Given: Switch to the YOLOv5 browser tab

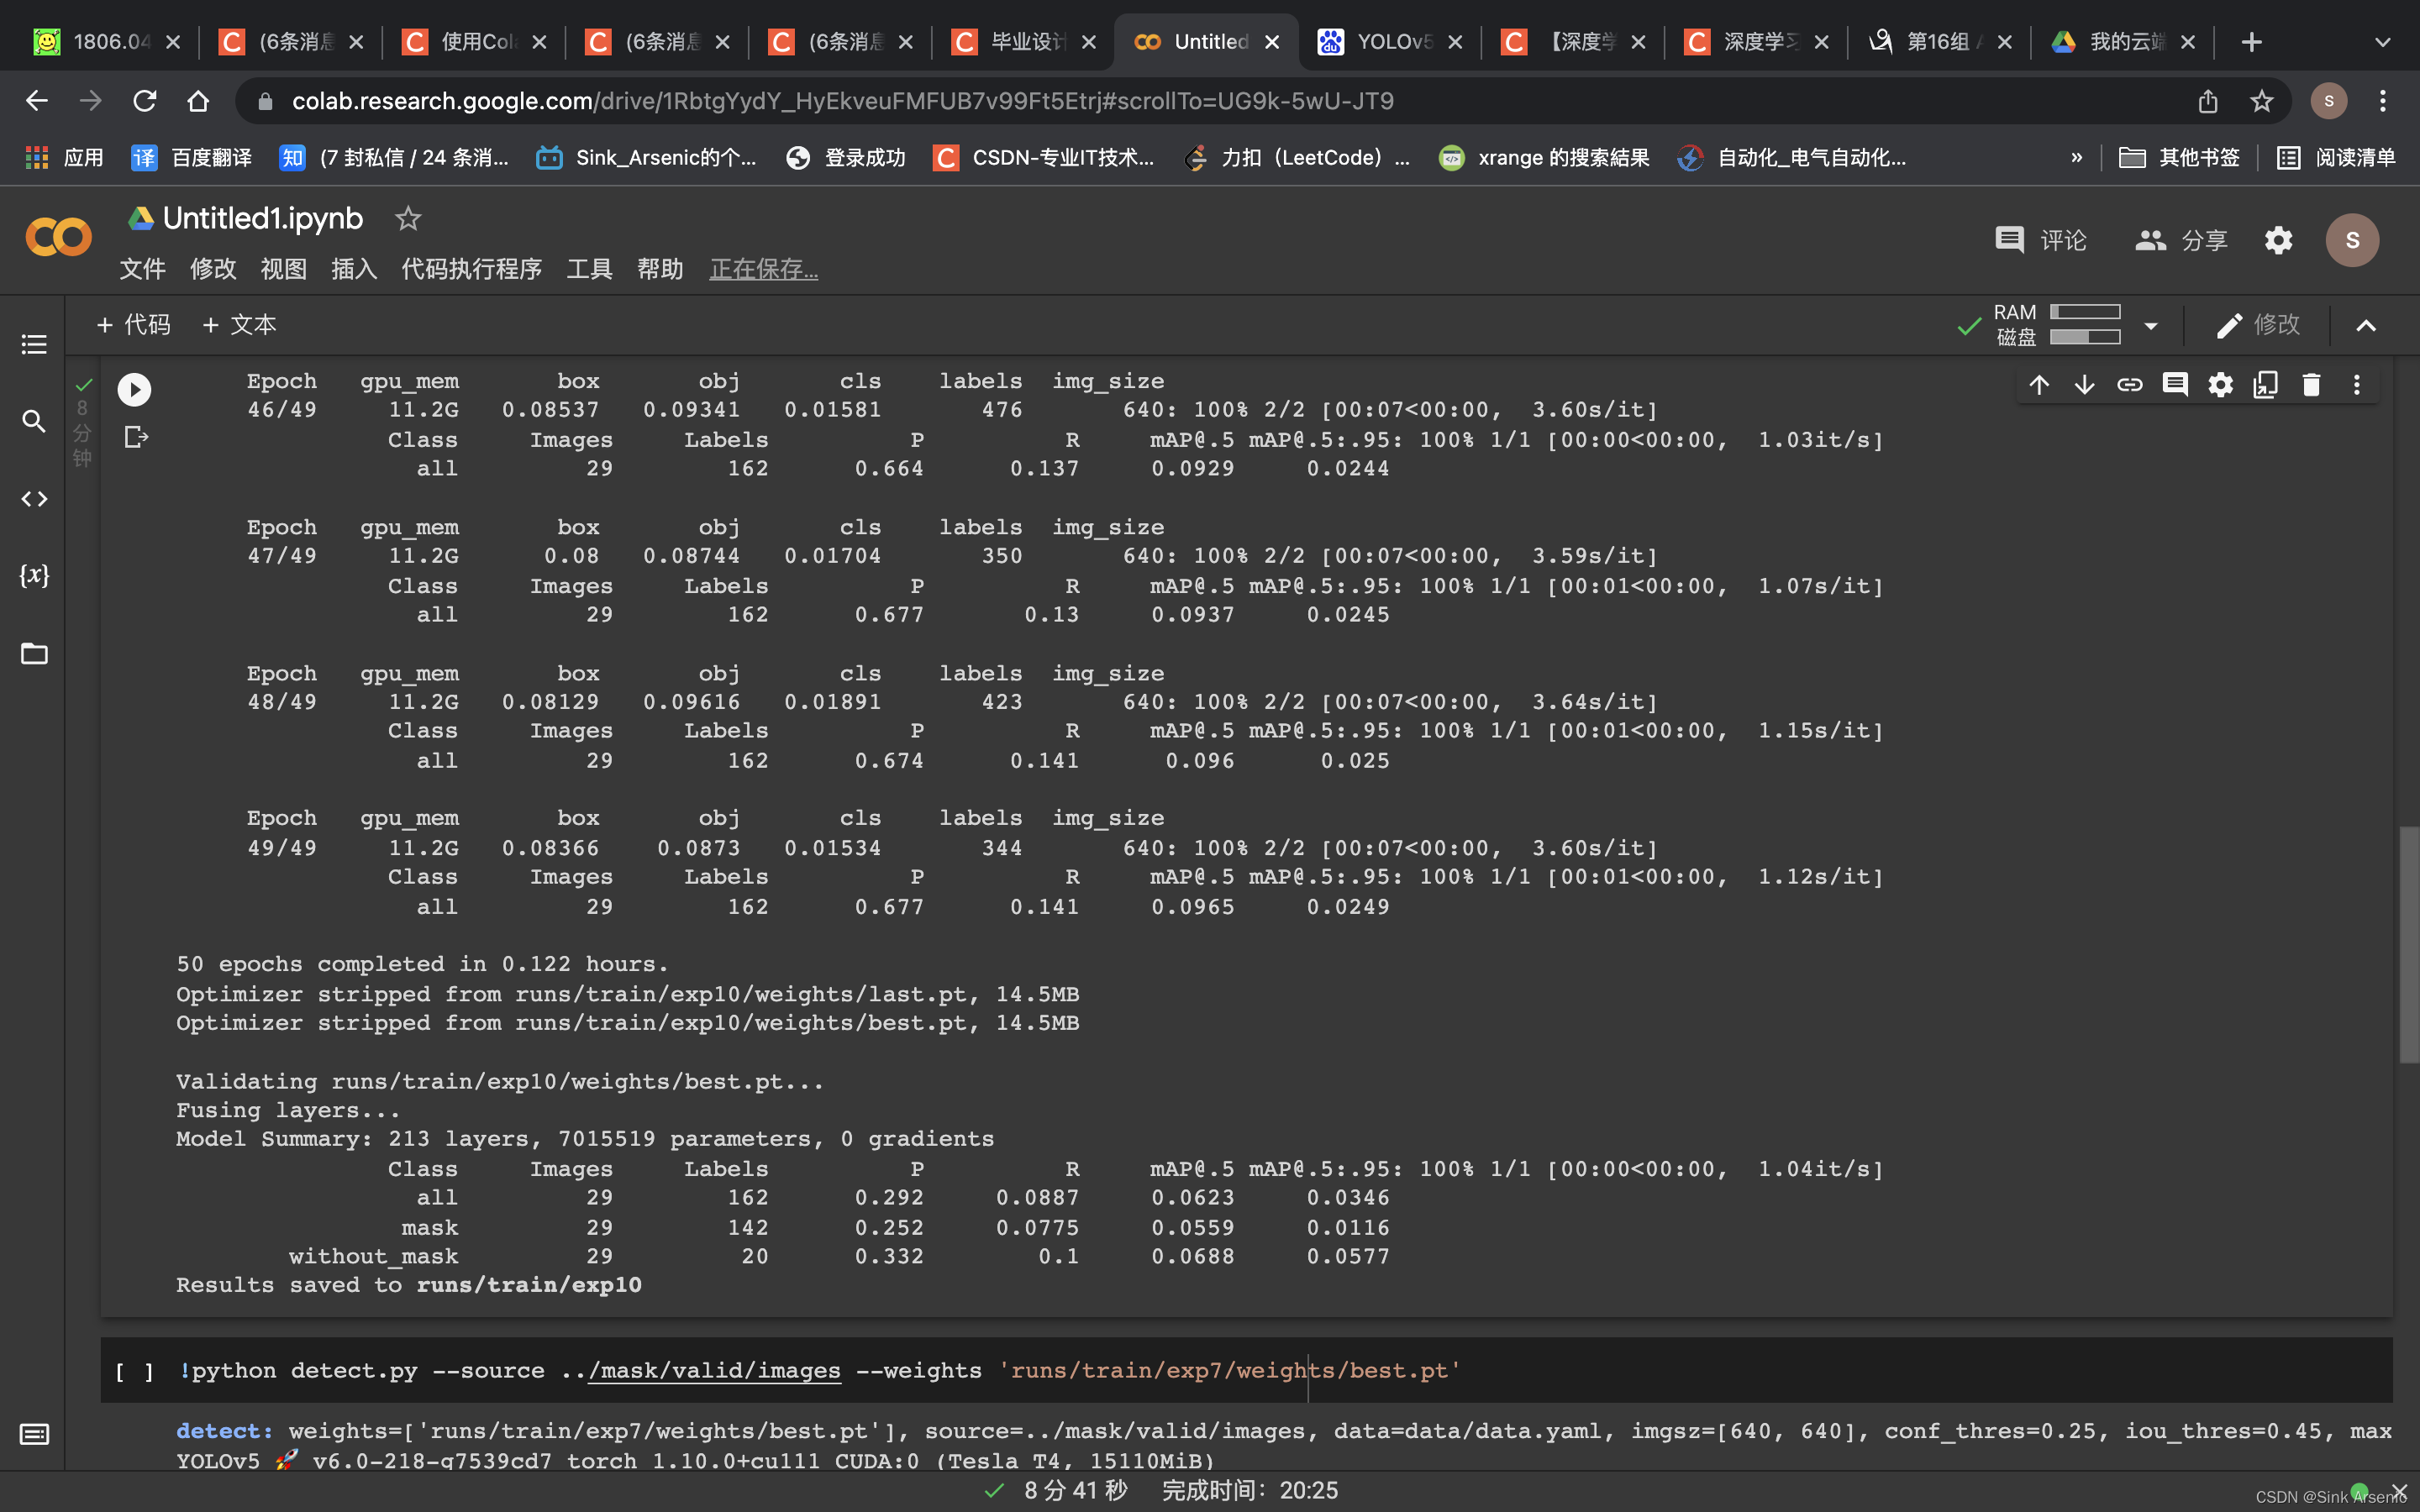Looking at the screenshot, I should [1389, 42].
